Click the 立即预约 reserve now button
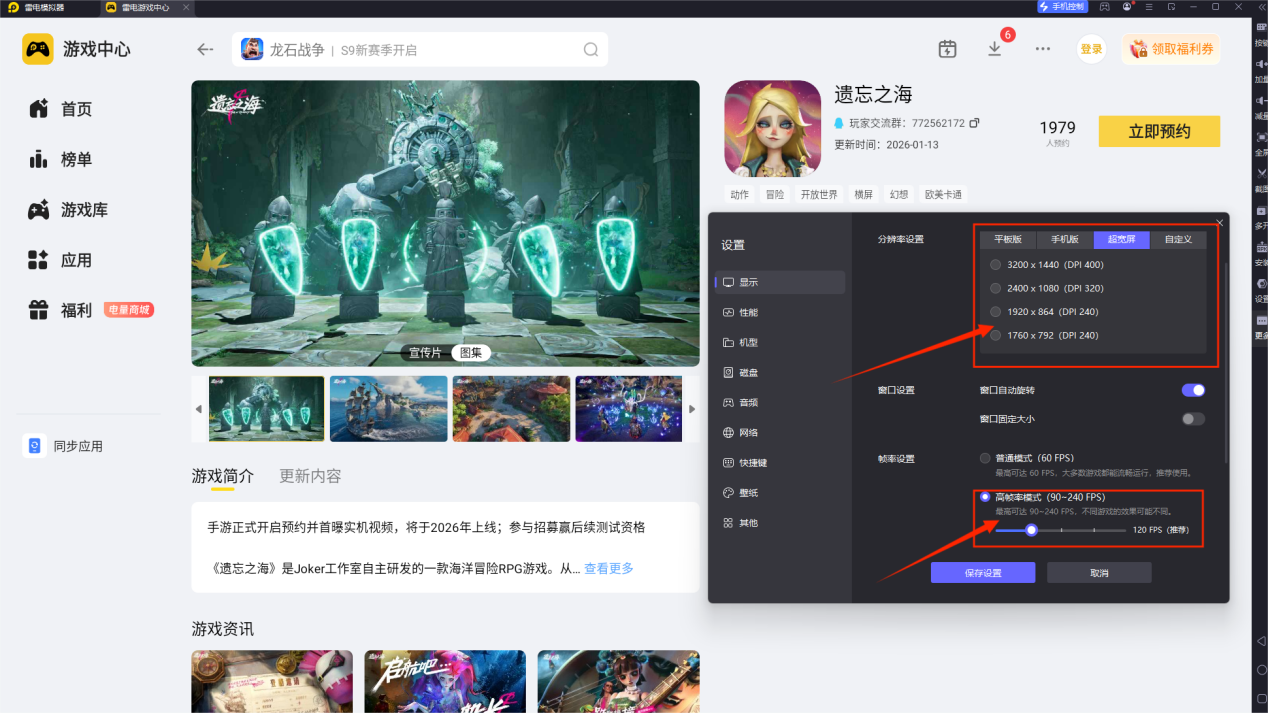 [x=1159, y=131]
